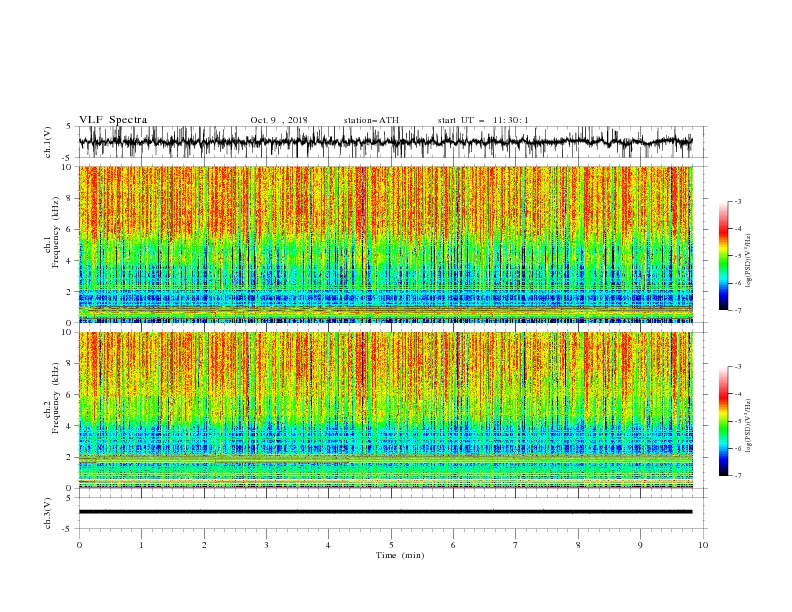Click the ch.2 spectrogram panel

pyautogui.click(x=385, y=410)
